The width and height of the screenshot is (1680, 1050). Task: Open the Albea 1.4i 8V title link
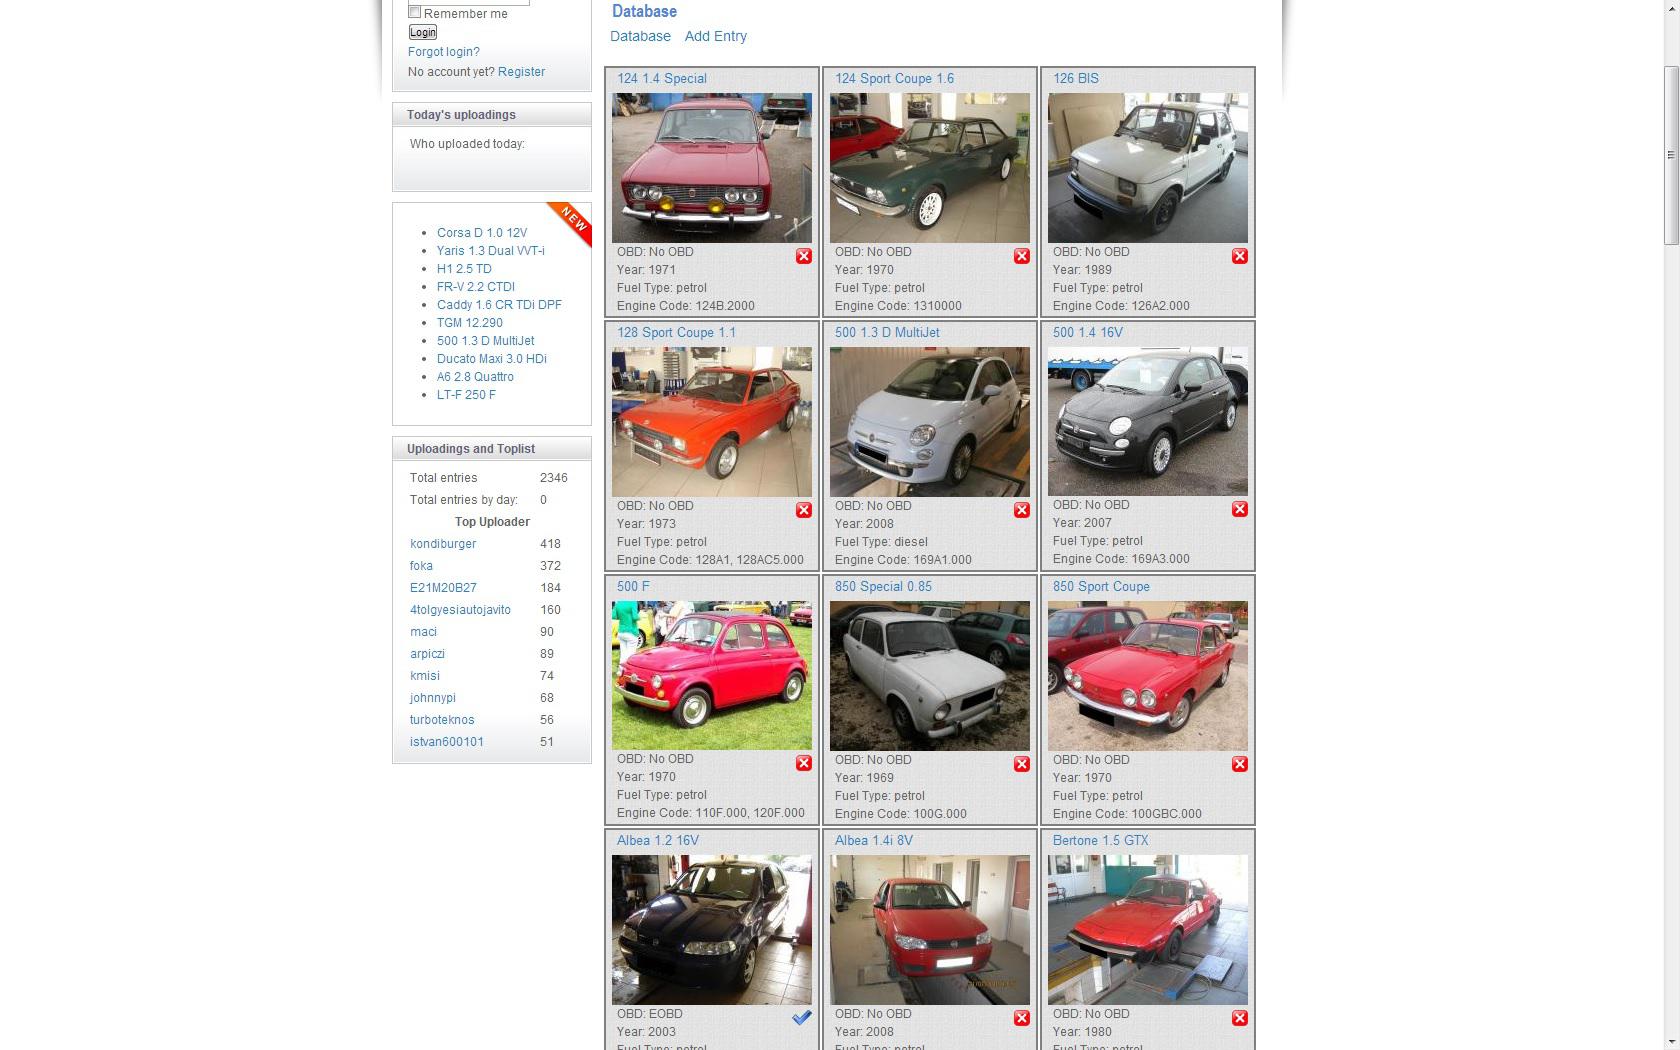click(x=874, y=840)
